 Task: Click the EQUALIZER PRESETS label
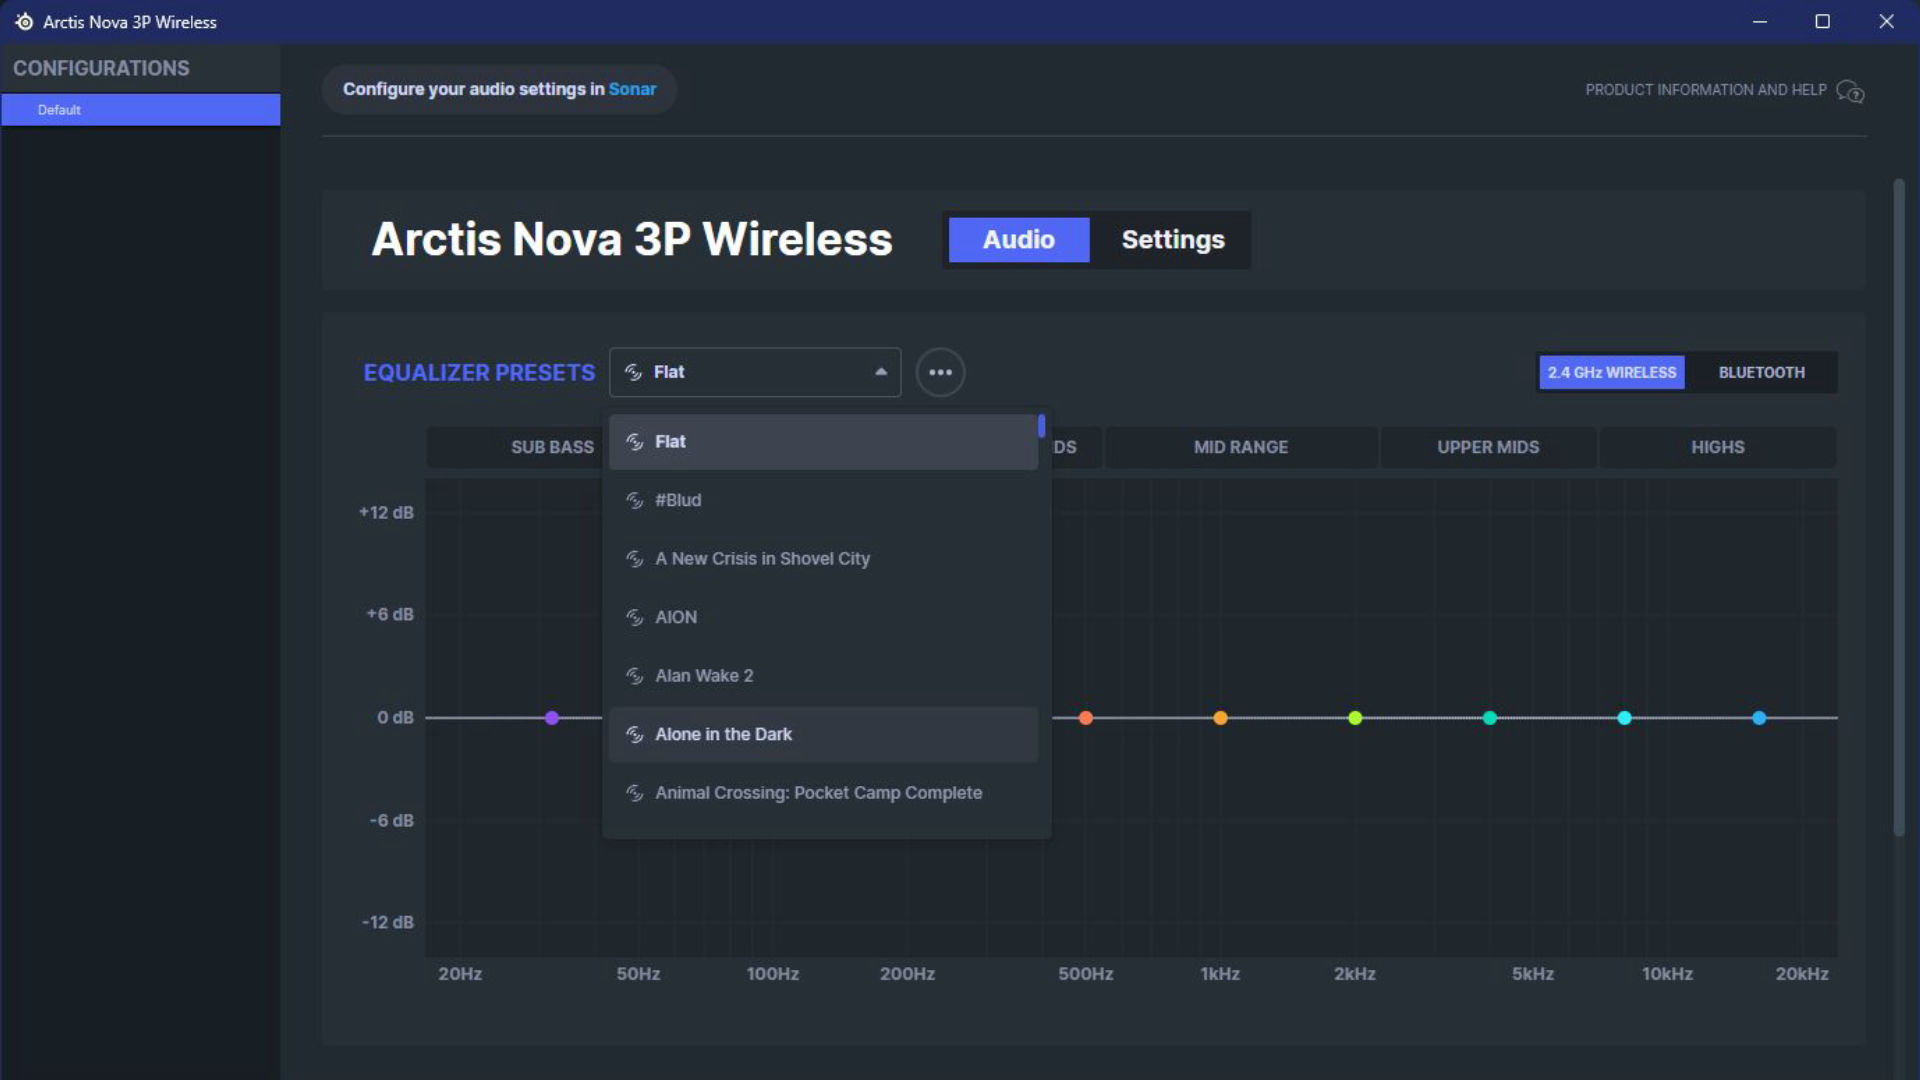coord(479,372)
